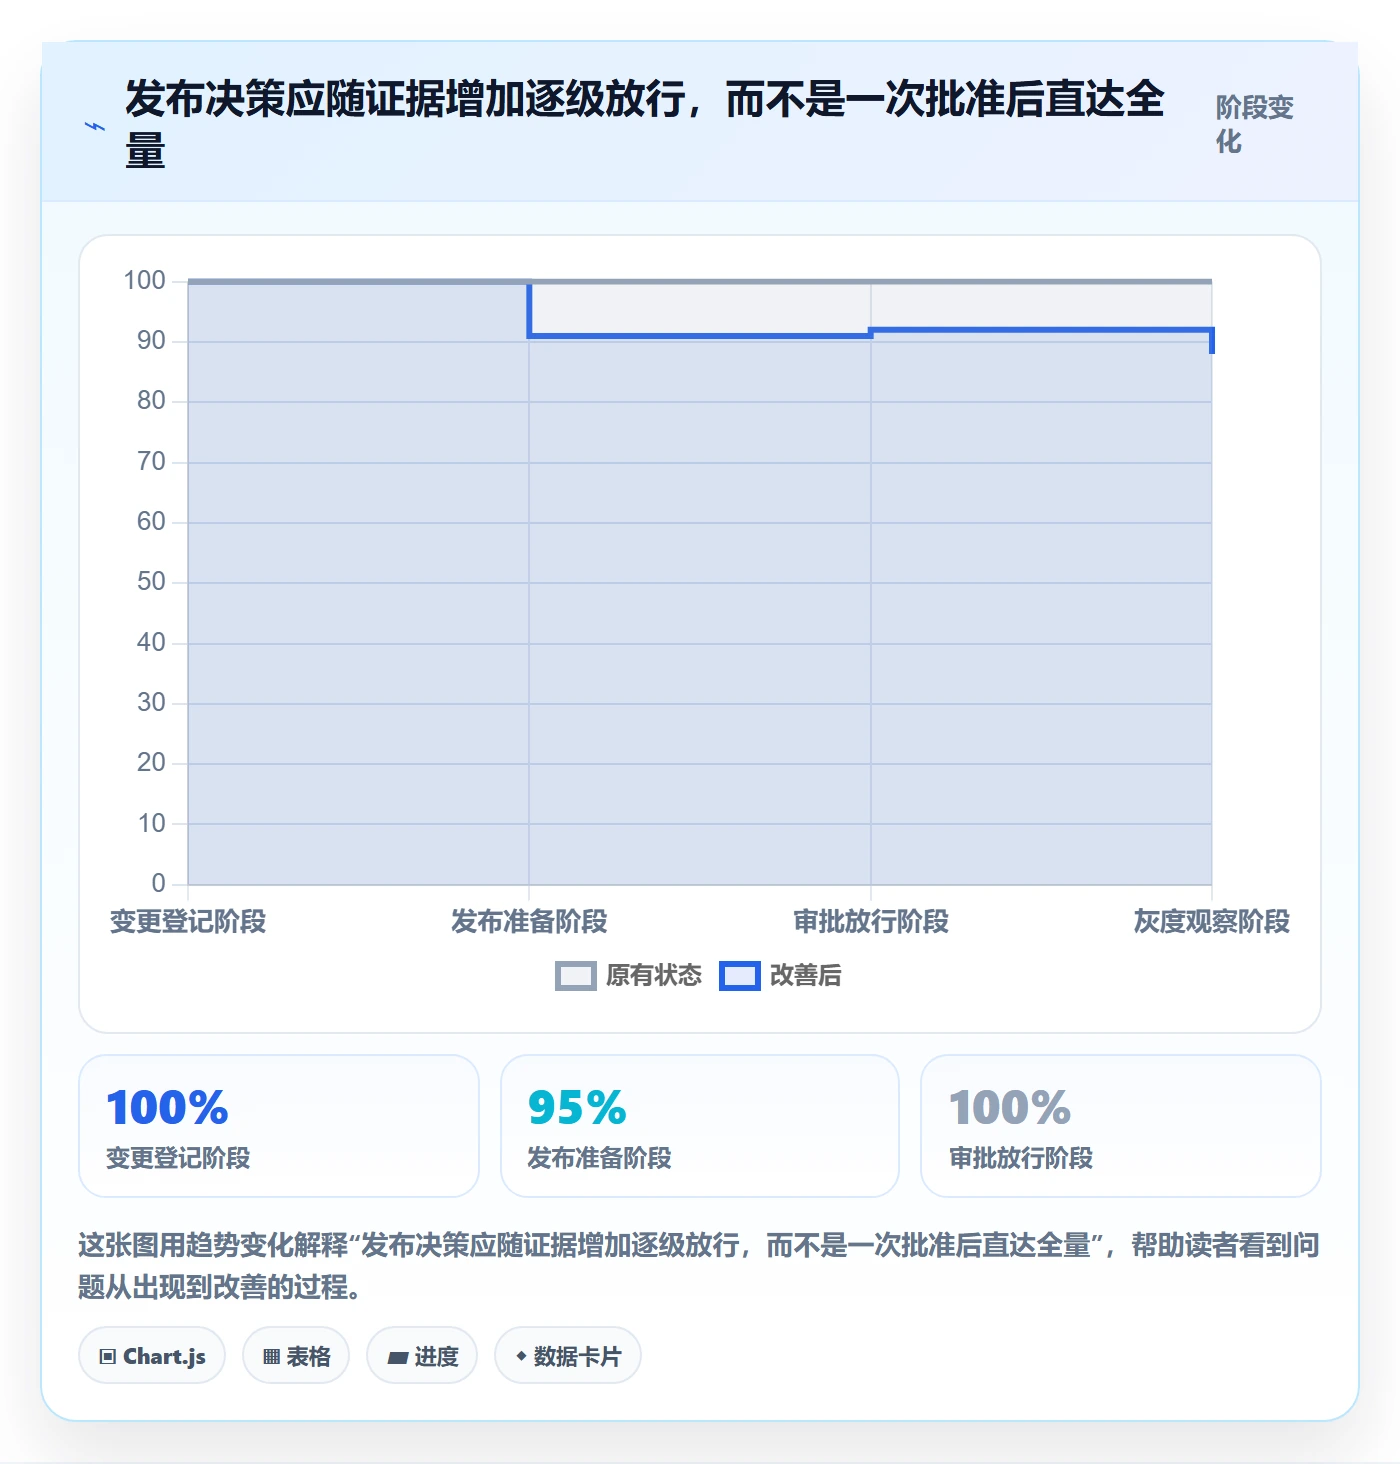This screenshot has height=1464, width=1400.
Task: Click the 灰度观察阶段 x-axis label
Action: click(x=1212, y=921)
